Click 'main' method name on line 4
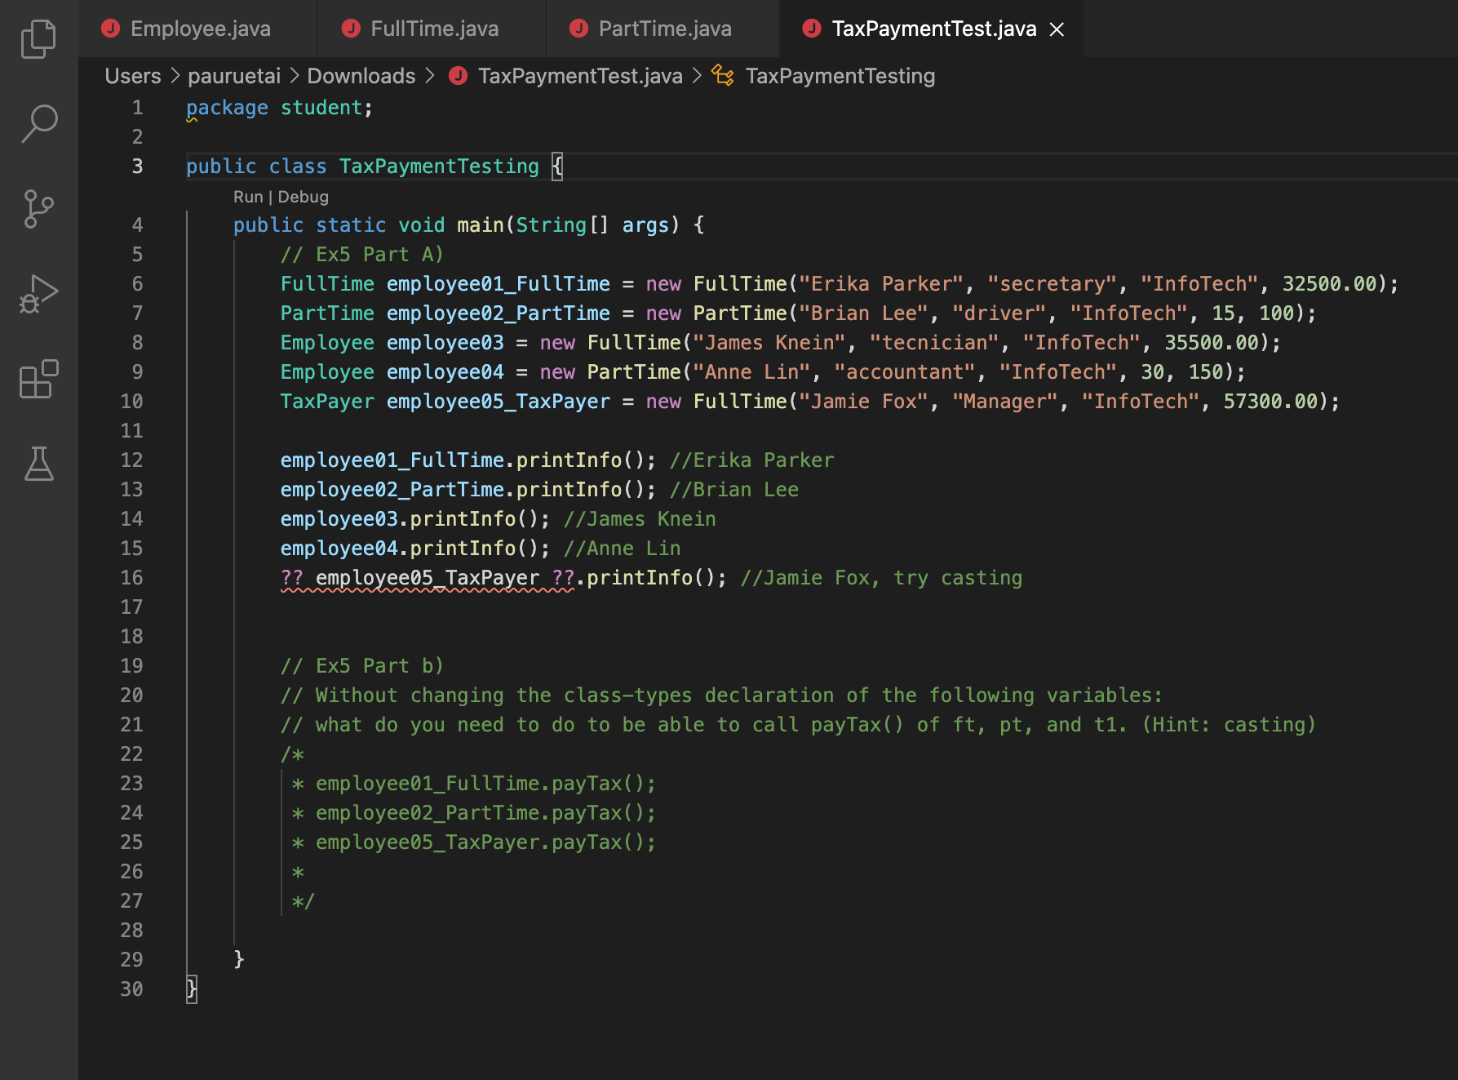The image size is (1458, 1080). 481,226
